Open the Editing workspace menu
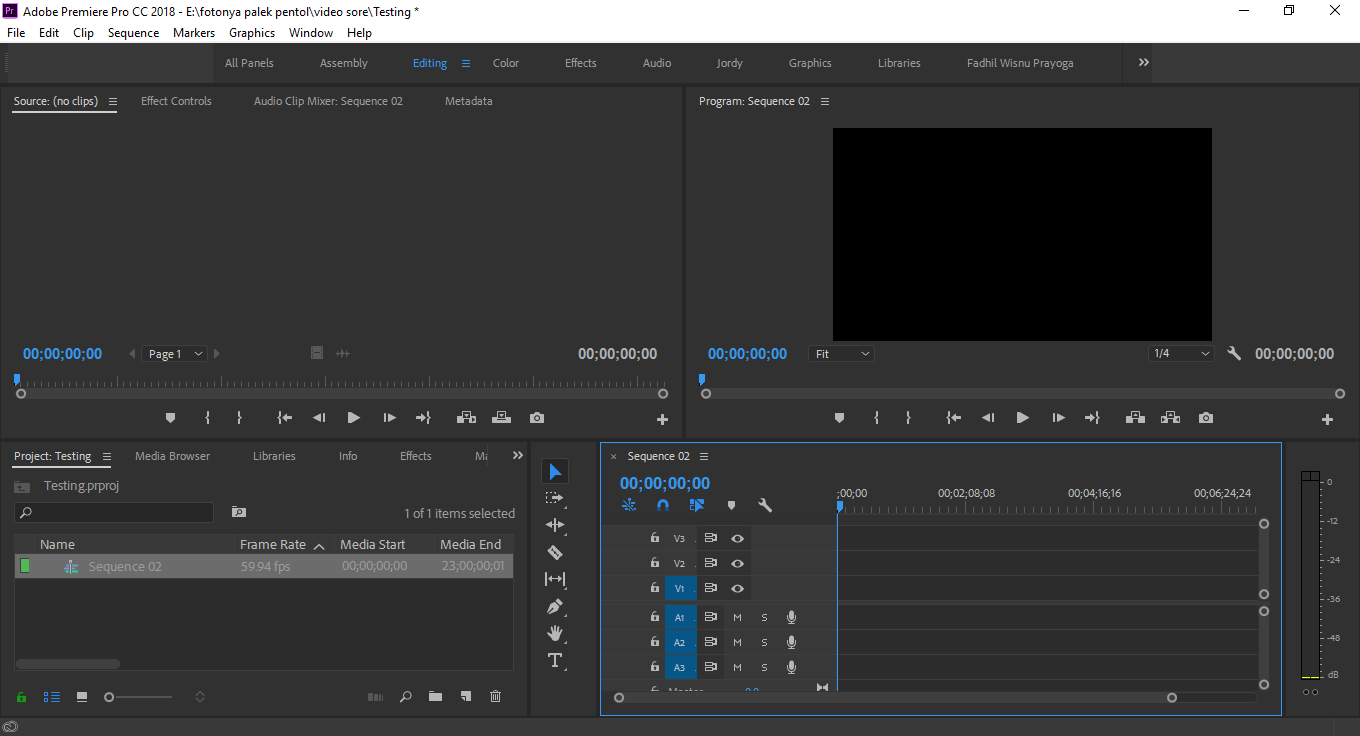Viewport: 1360px width, 736px height. (x=465, y=63)
